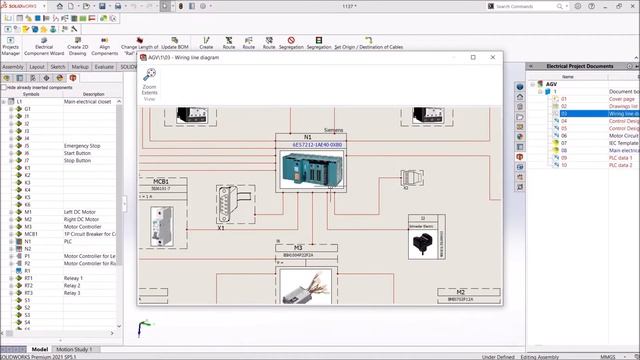The width and height of the screenshot is (640, 360).
Task: Select M2 Right DC Motor row
Action: click(x=59, y=219)
